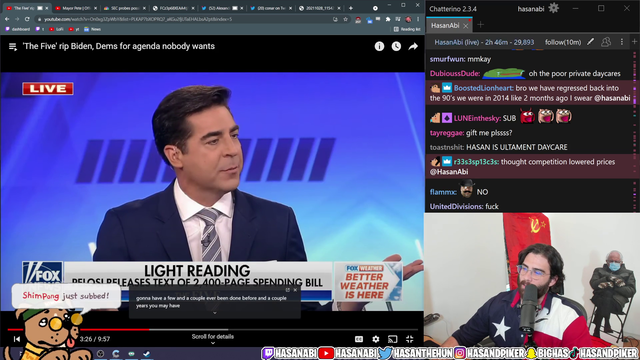Open Chatterino settings gear
Image resolution: width=640 pixels, height=360 pixels.
coord(553,8)
